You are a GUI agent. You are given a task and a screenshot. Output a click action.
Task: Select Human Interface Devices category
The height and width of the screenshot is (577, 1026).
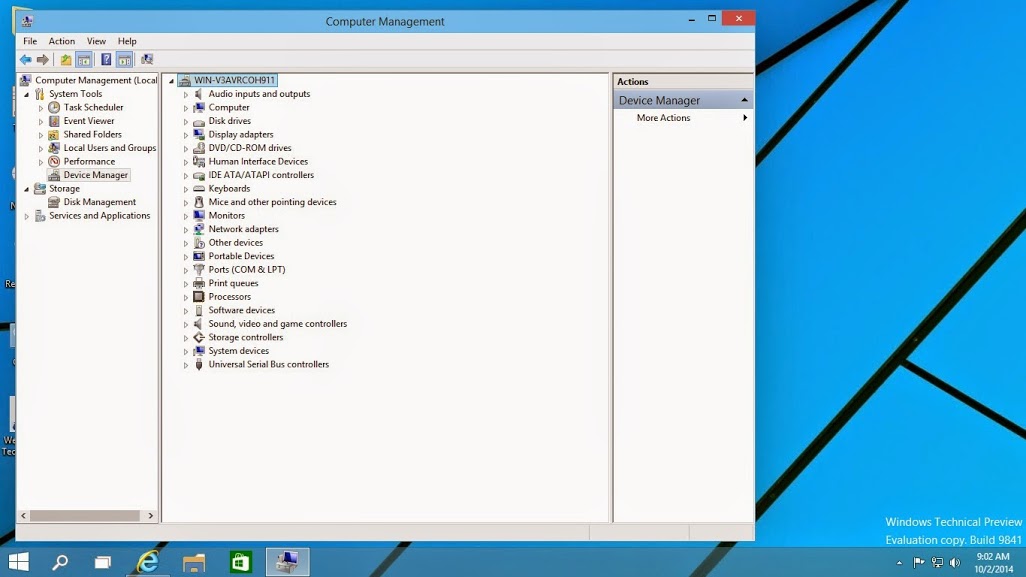tap(258, 162)
